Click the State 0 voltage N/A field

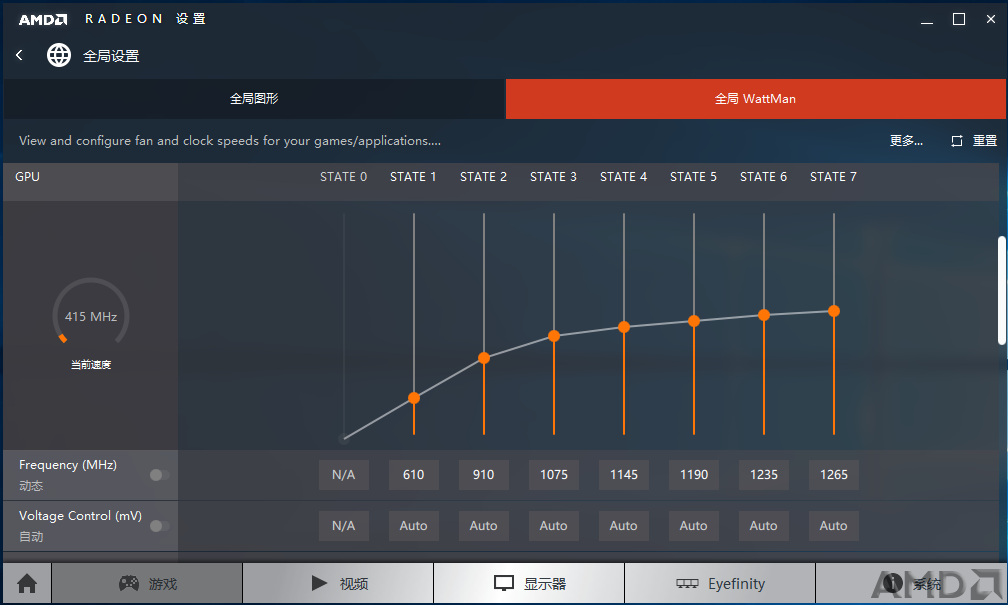point(344,526)
